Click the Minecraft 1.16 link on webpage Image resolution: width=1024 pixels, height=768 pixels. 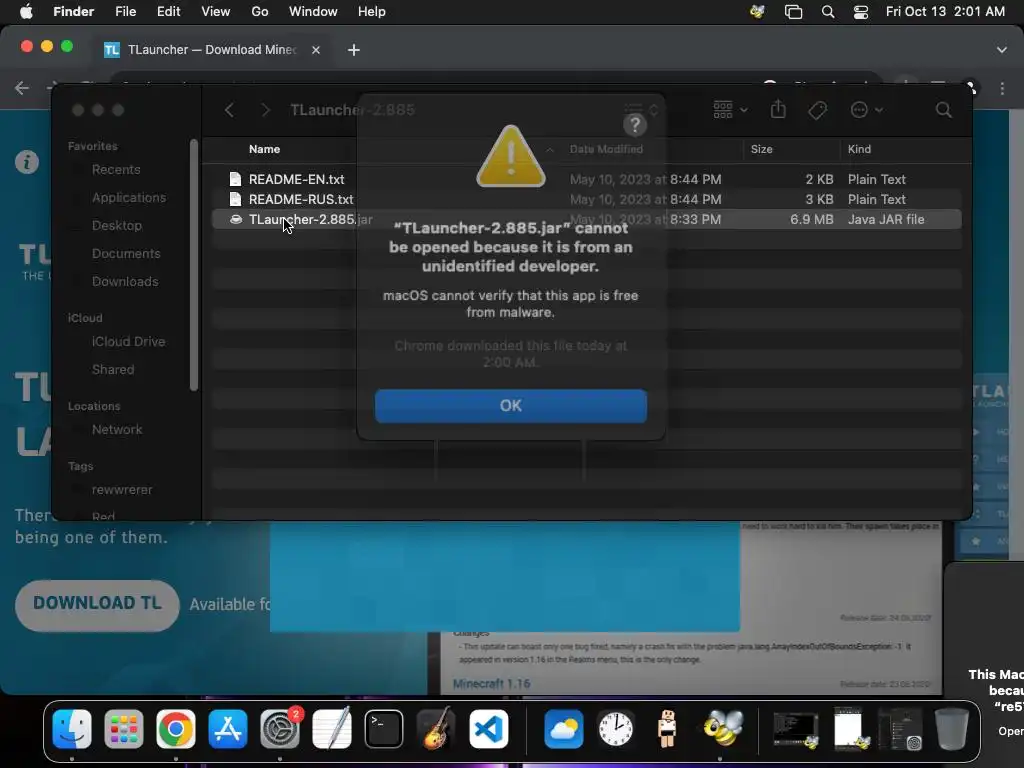tap(491, 684)
